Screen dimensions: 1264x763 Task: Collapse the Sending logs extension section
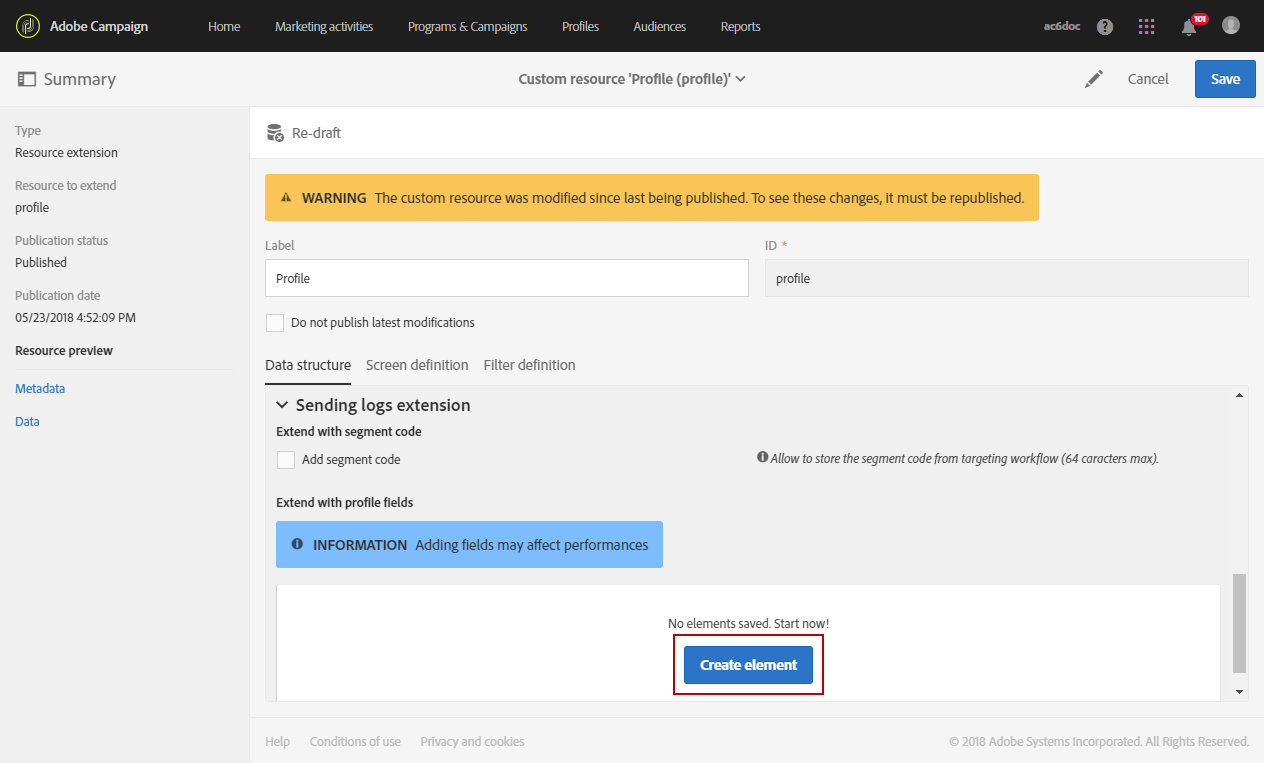click(282, 405)
